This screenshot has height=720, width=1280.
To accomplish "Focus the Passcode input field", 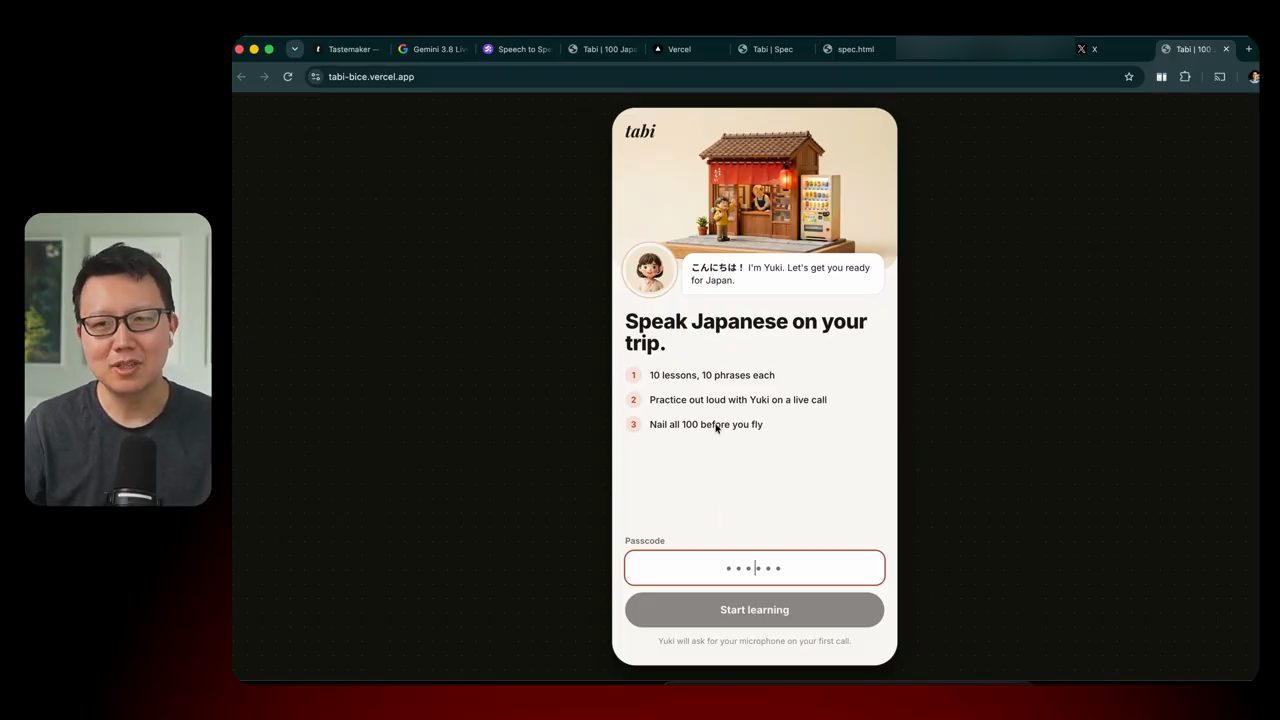I will [x=755, y=568].
